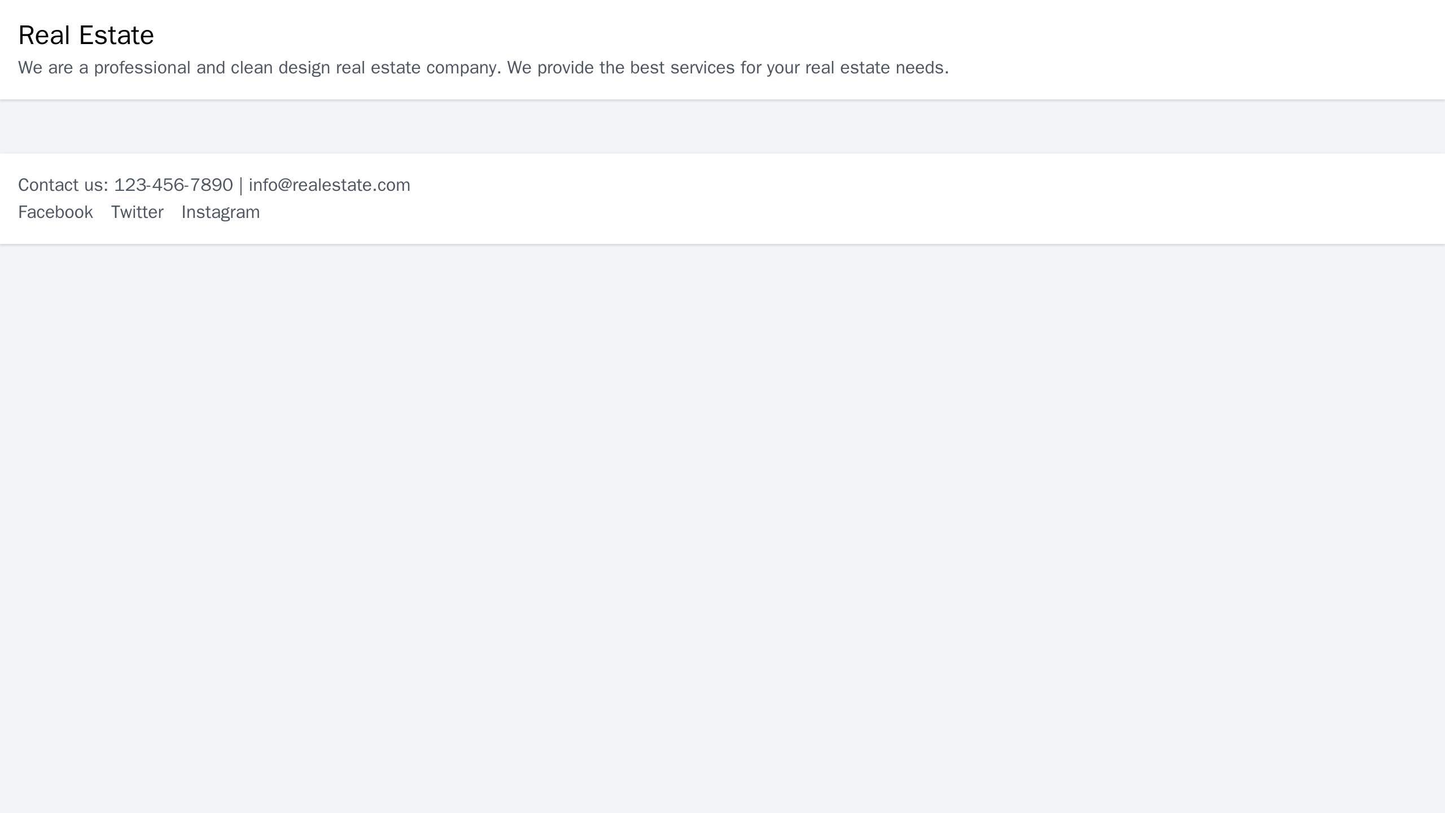The height and width of the screenshot is (813, 1445).
Task: Click the phone number 123-456-7890
Action: click(x=173, y=185)
